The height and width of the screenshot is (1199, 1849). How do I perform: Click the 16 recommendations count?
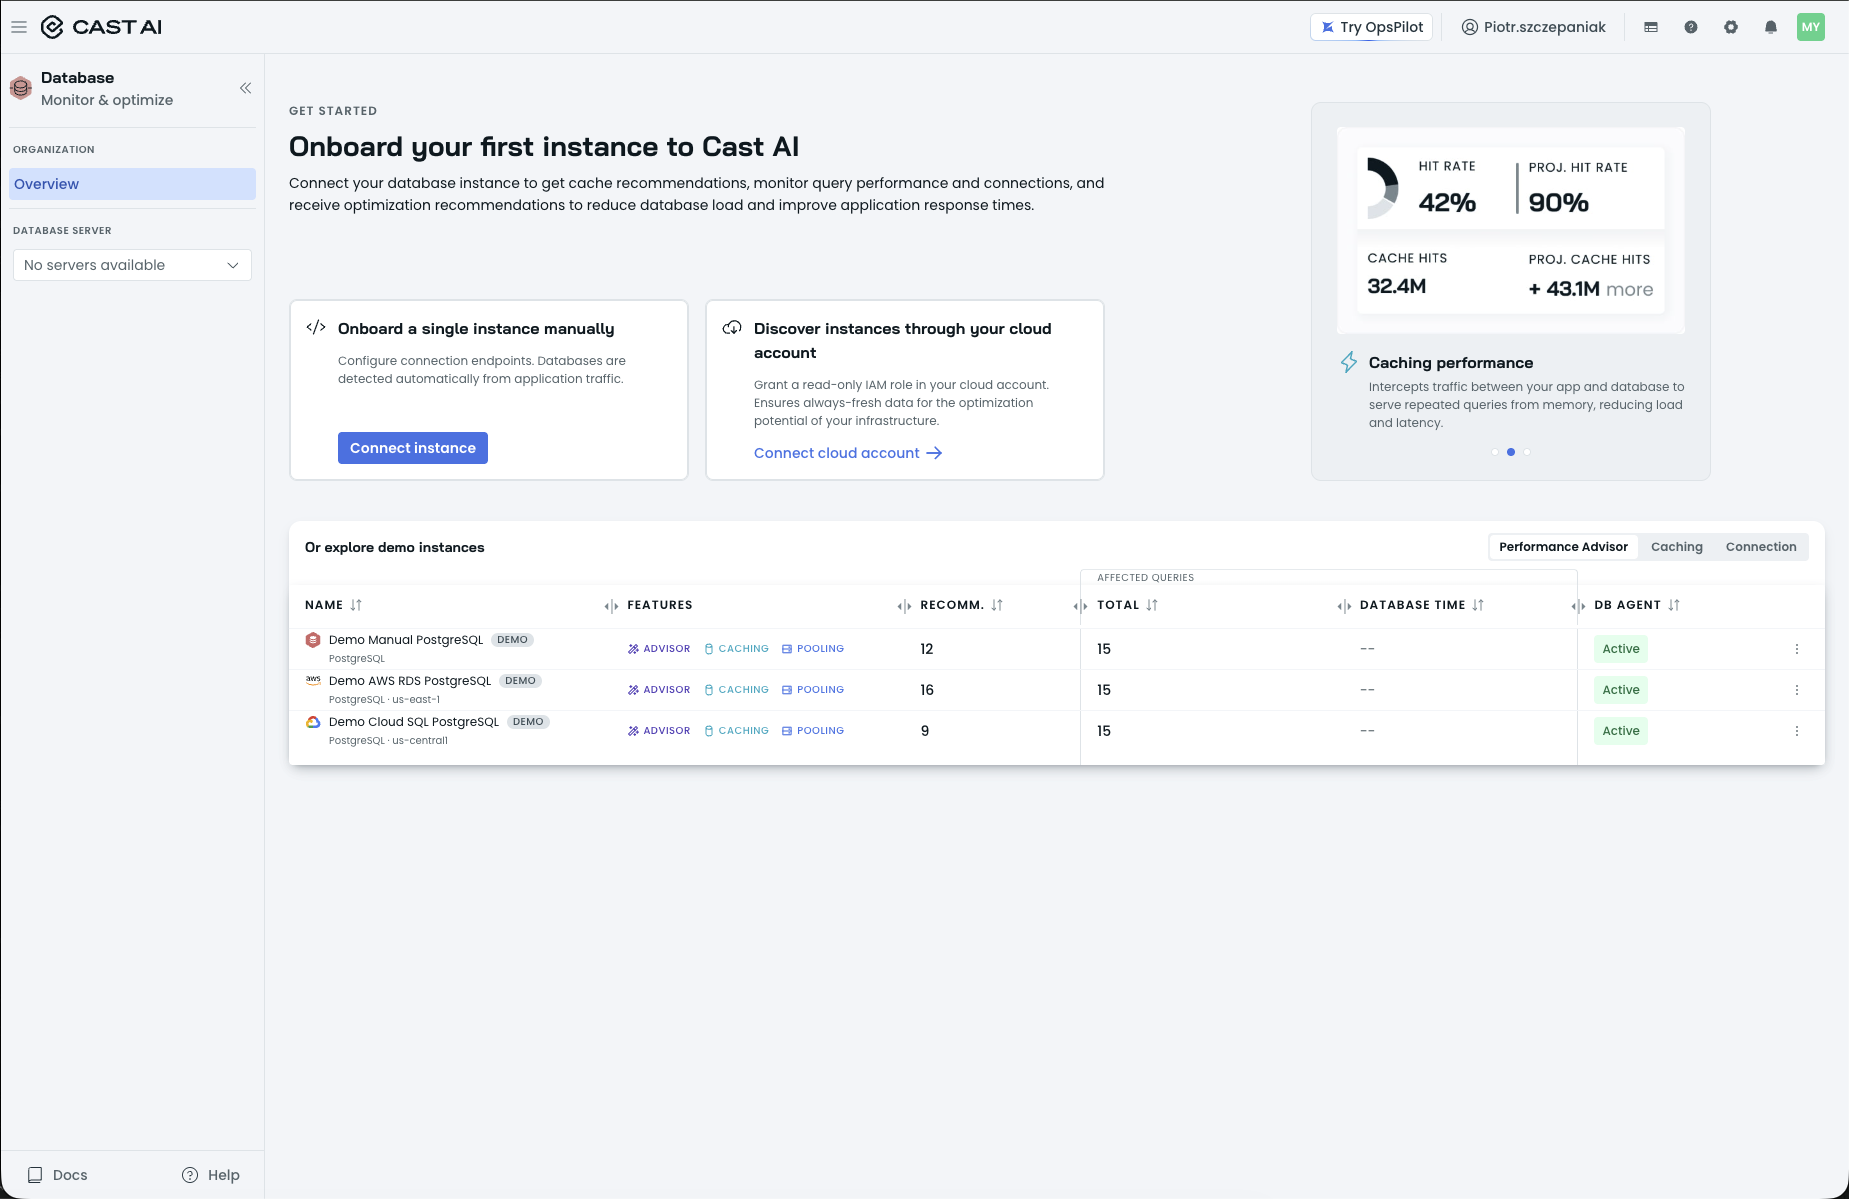pos(927,690)
